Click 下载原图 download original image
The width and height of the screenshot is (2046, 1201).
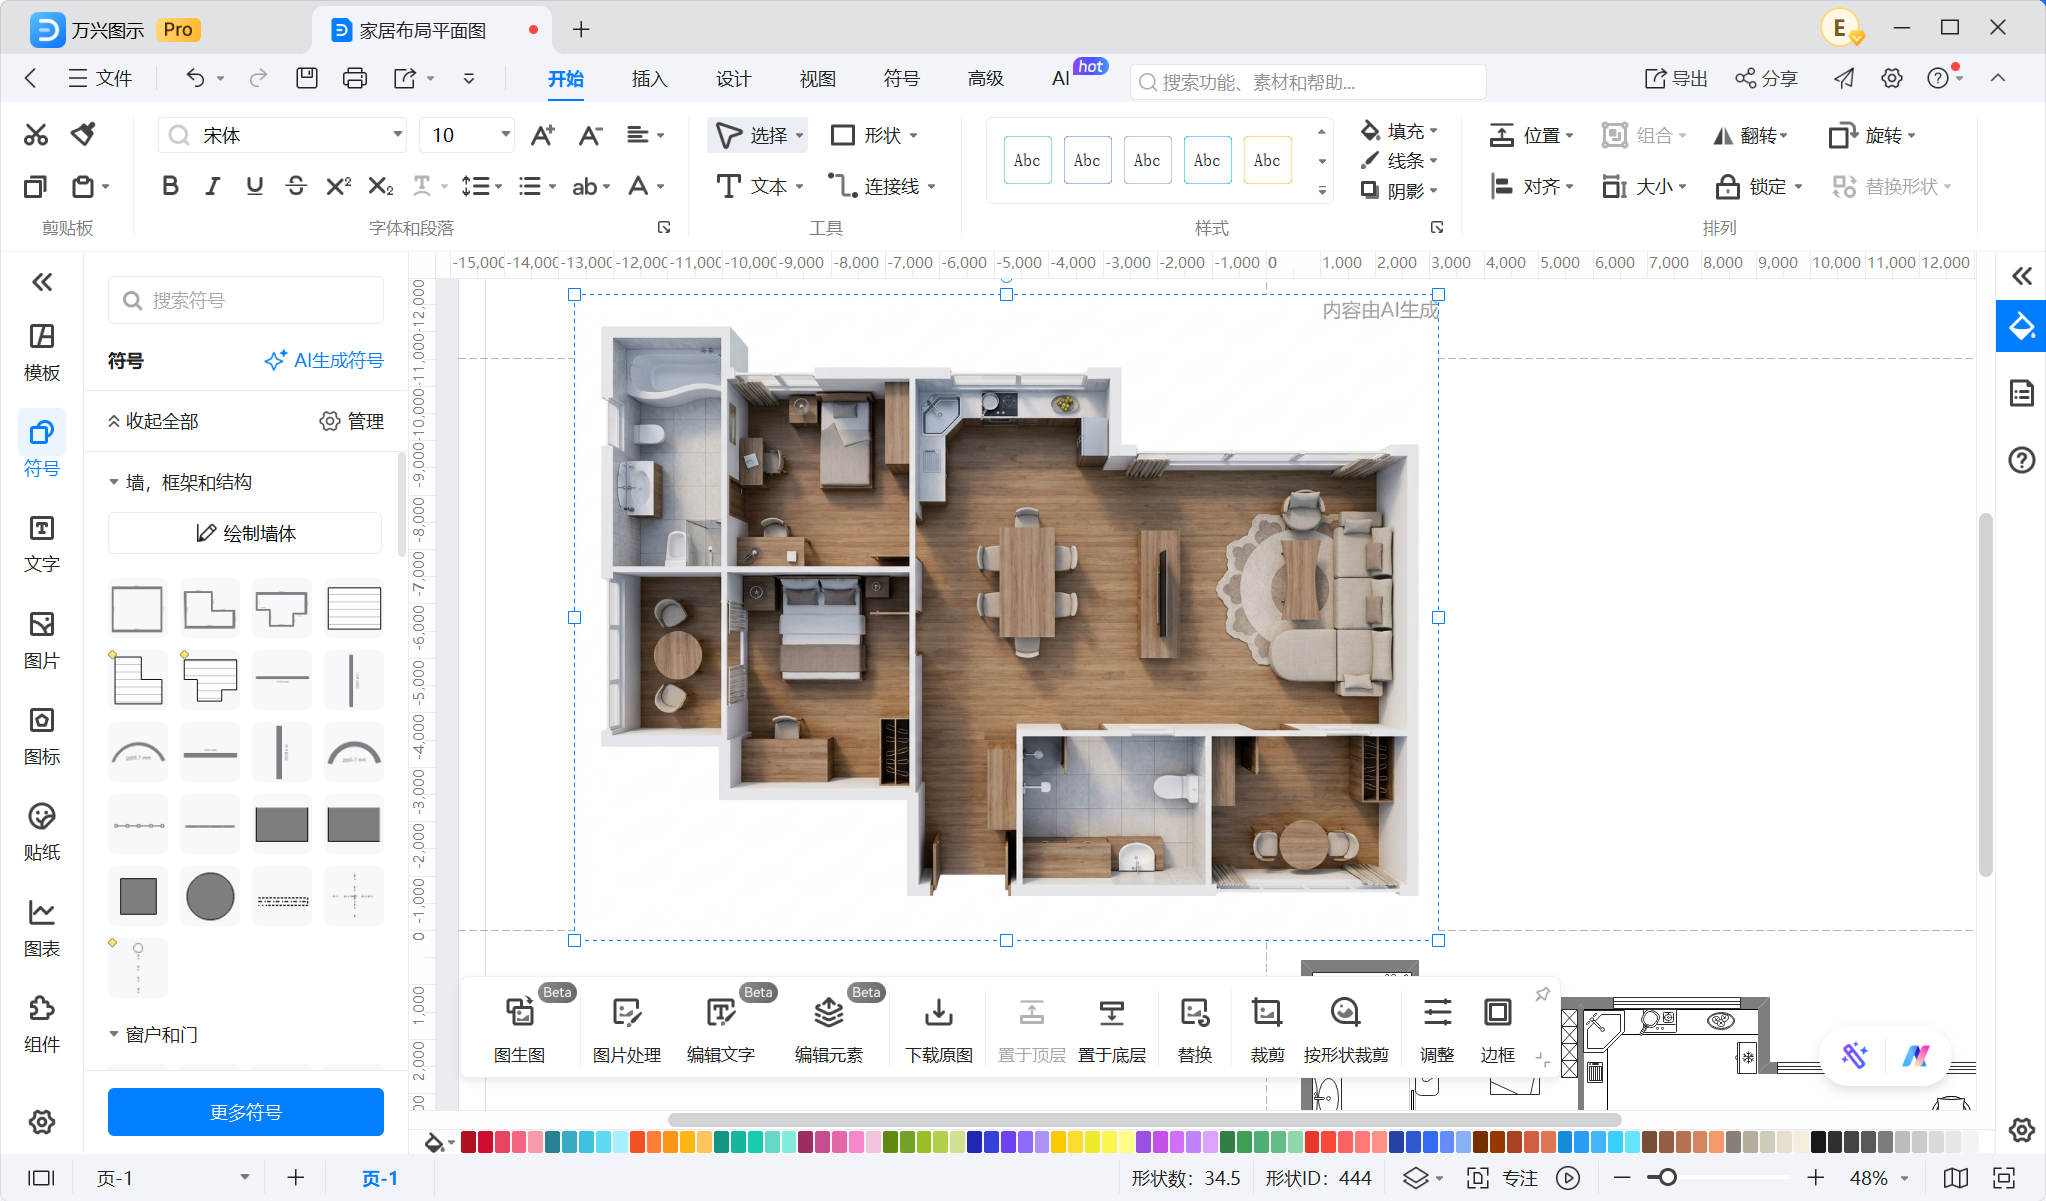(938, 1028)
